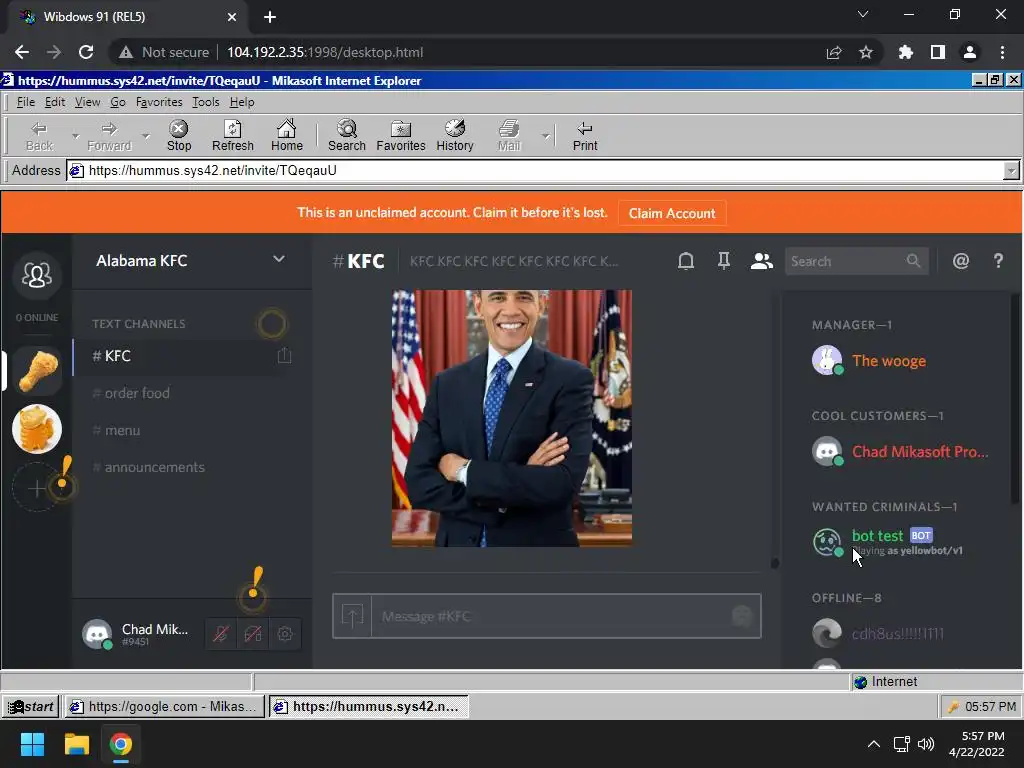Switch to hummus.sys42.n... taskbar window
The width and height of the screenshot is (1024, 768).
click(x=368, y=706)
